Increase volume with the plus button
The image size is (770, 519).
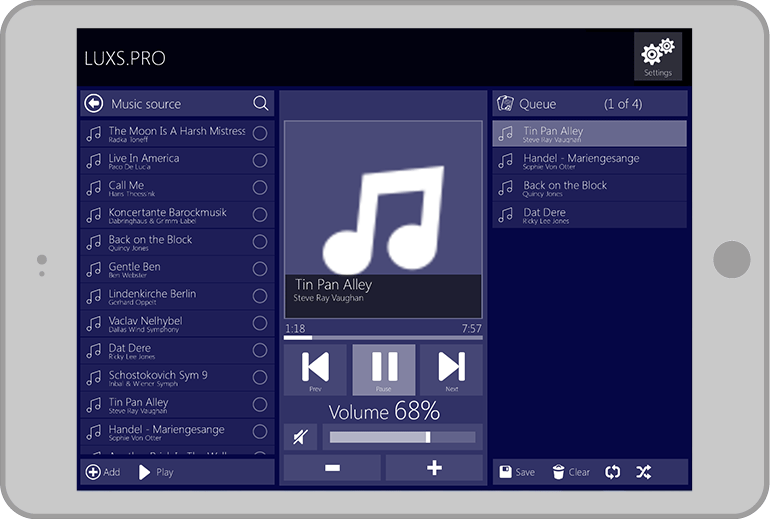click(434, 468)
